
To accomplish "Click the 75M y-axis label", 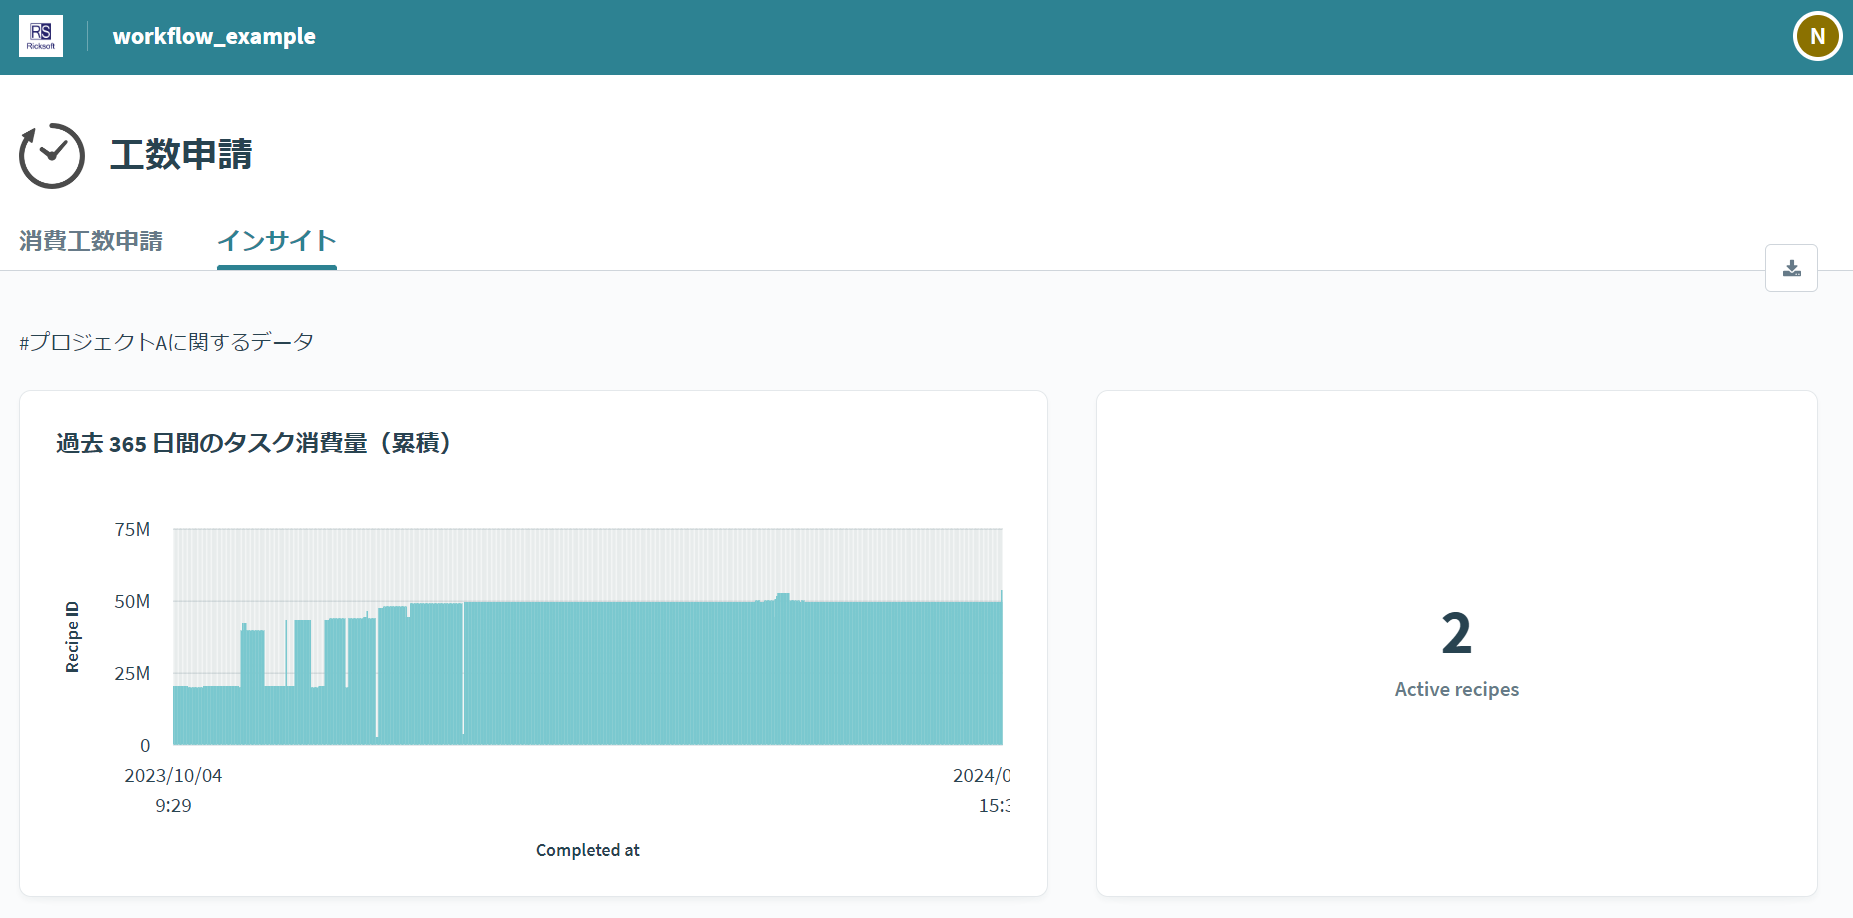I will (x=132, y=529).
